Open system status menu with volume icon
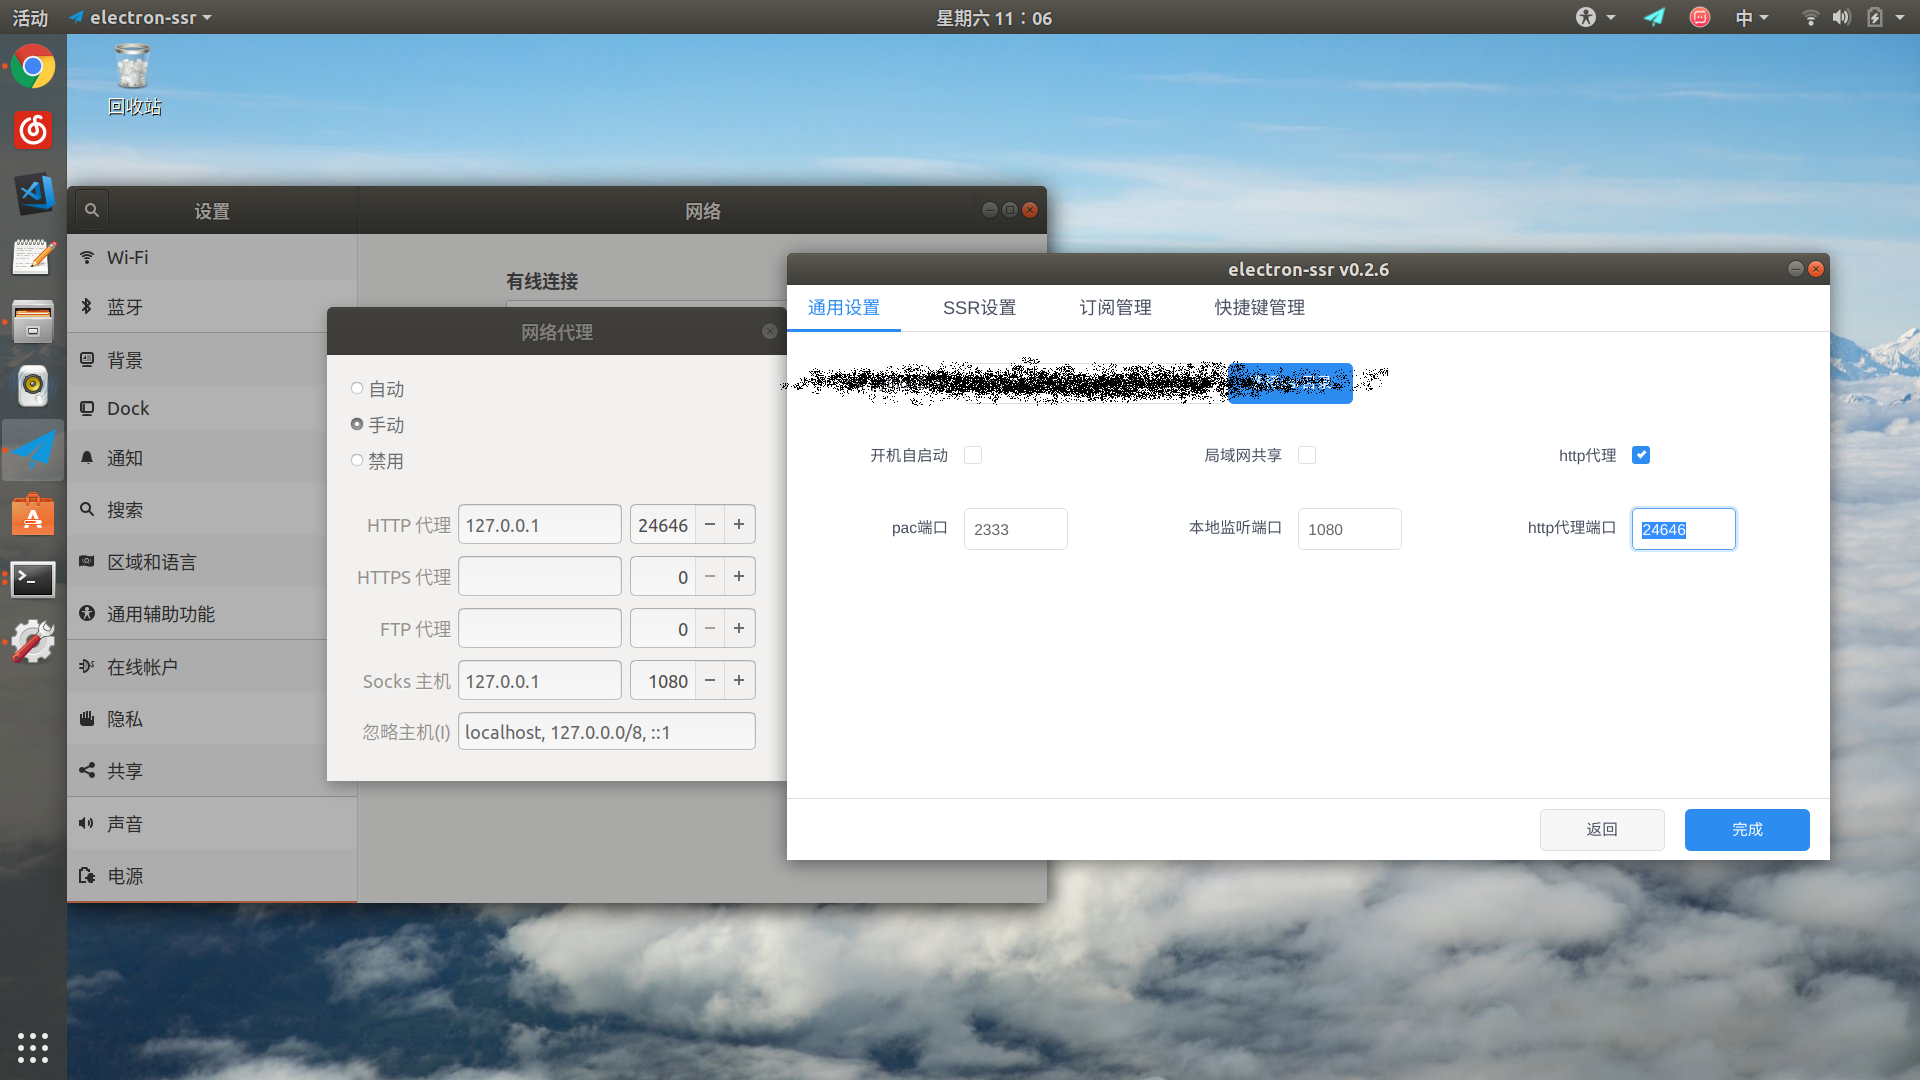 tap(1853, 17)
